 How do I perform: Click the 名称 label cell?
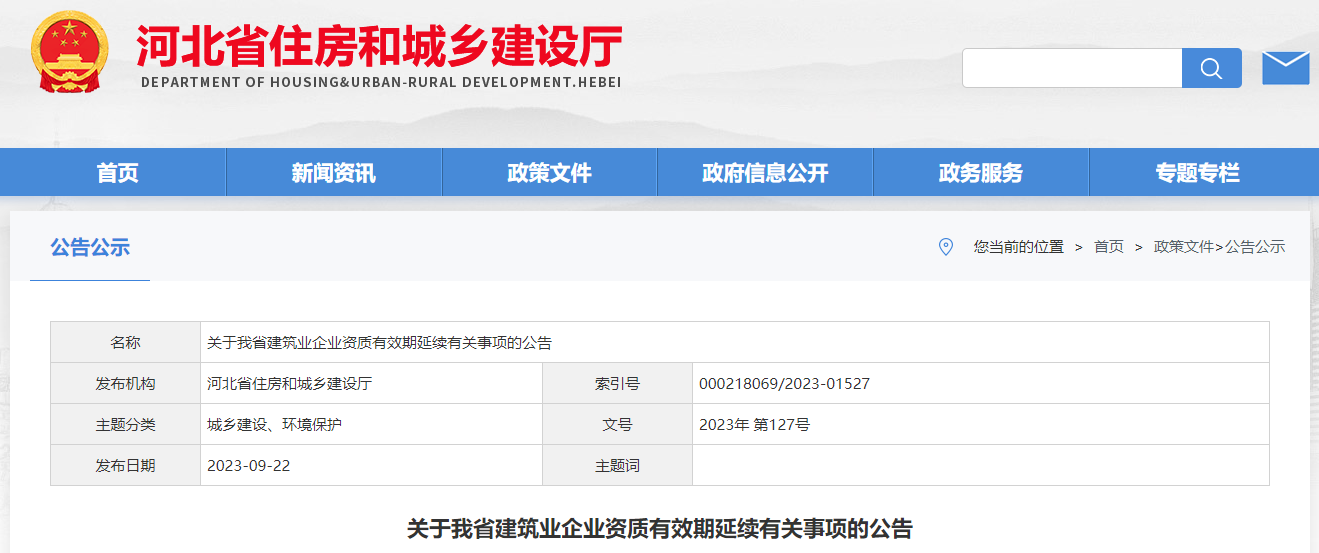tap(125, 342)
